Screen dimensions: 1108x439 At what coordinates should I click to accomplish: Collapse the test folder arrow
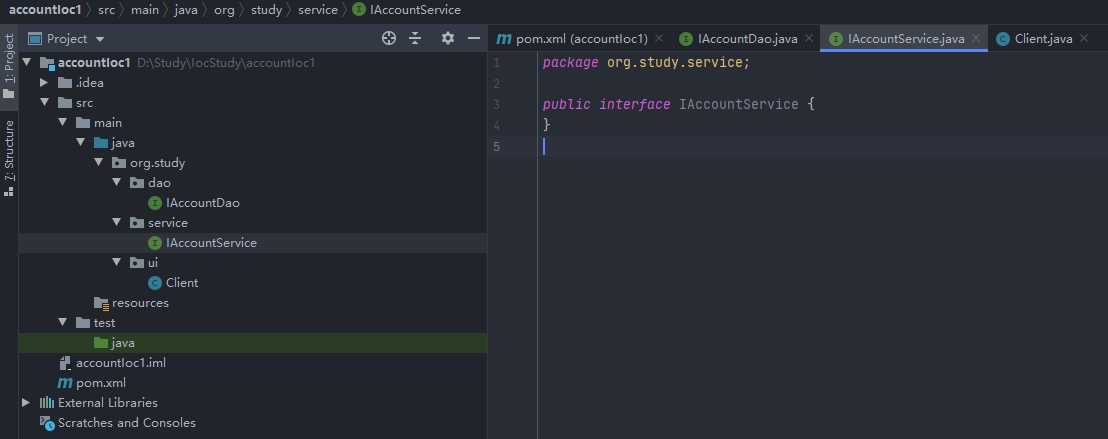(x=63, y=322)
